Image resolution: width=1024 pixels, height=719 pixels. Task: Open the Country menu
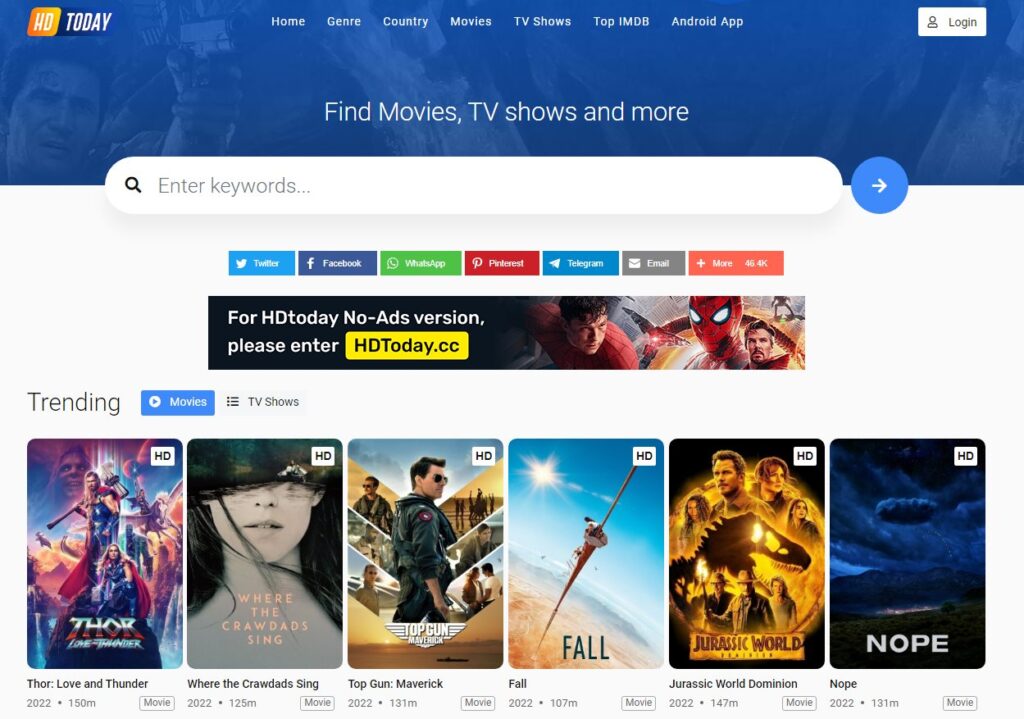(x=405, y=21)
